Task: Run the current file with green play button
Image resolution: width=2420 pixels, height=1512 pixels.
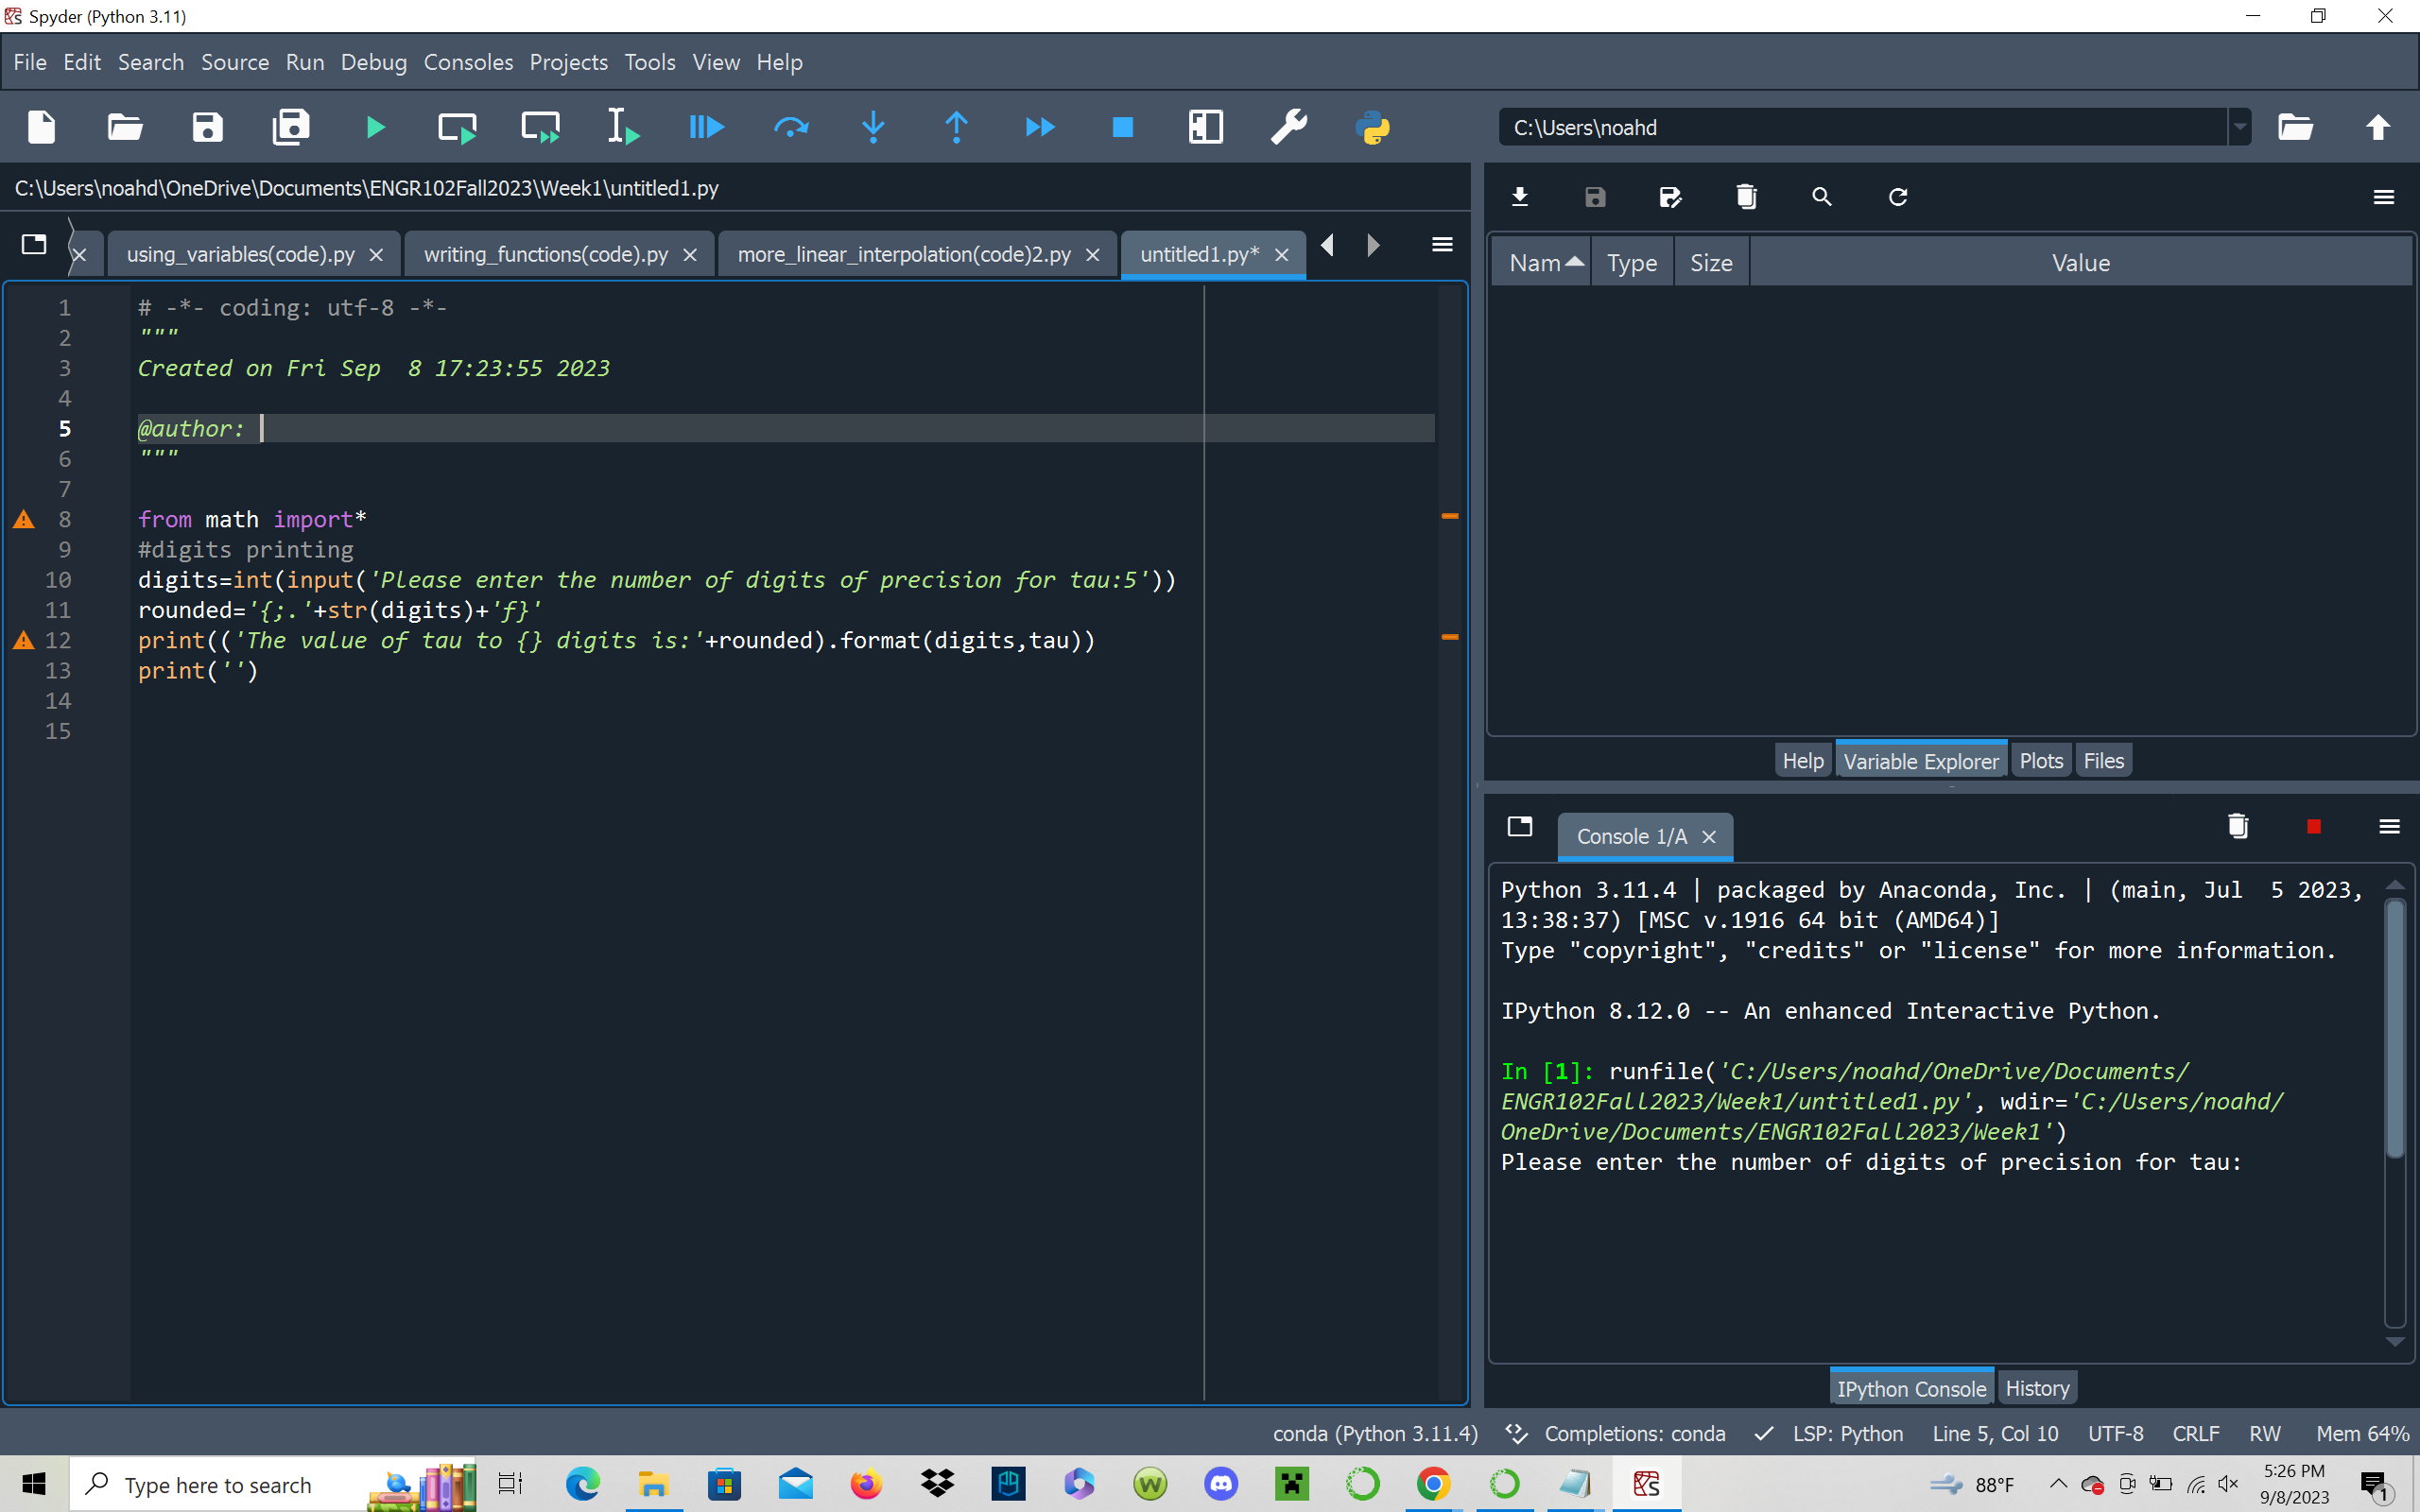Action: 375,127
